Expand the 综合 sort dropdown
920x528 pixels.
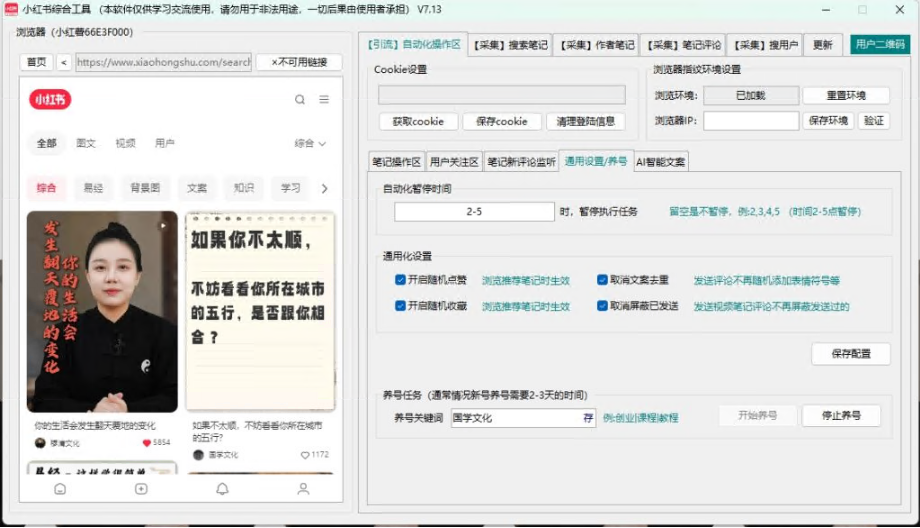310,143
